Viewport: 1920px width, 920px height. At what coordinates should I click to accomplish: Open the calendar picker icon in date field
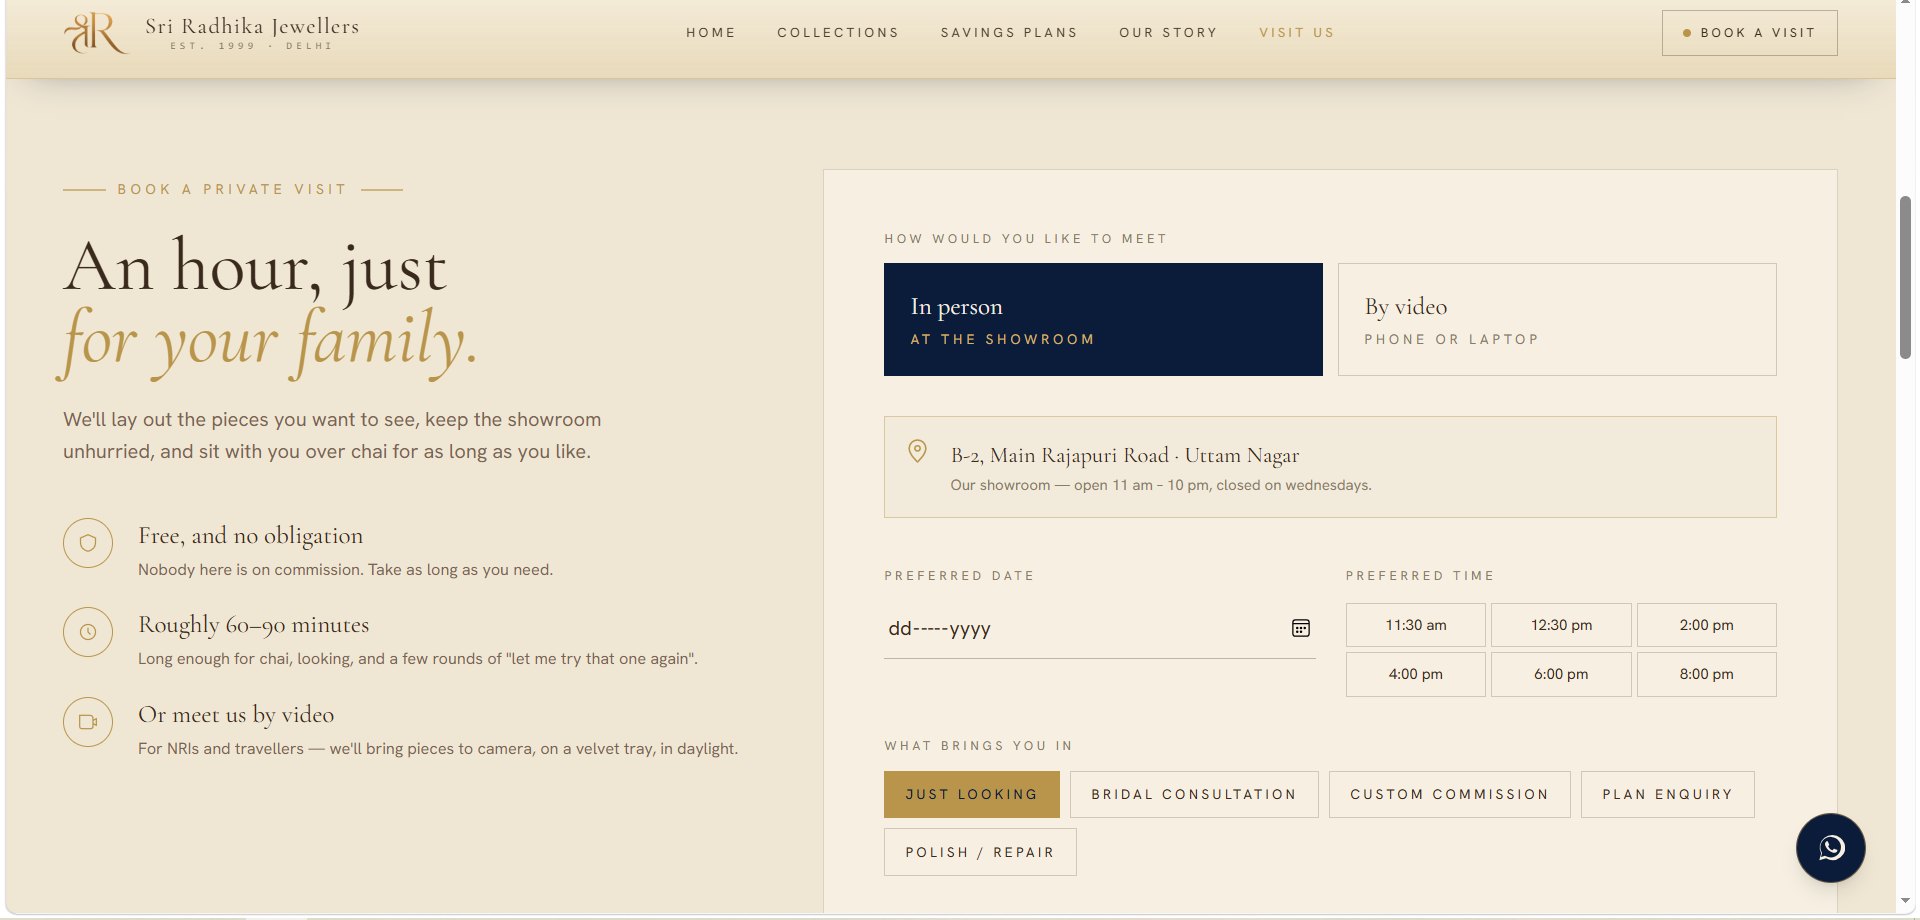tap(1300, 628)
